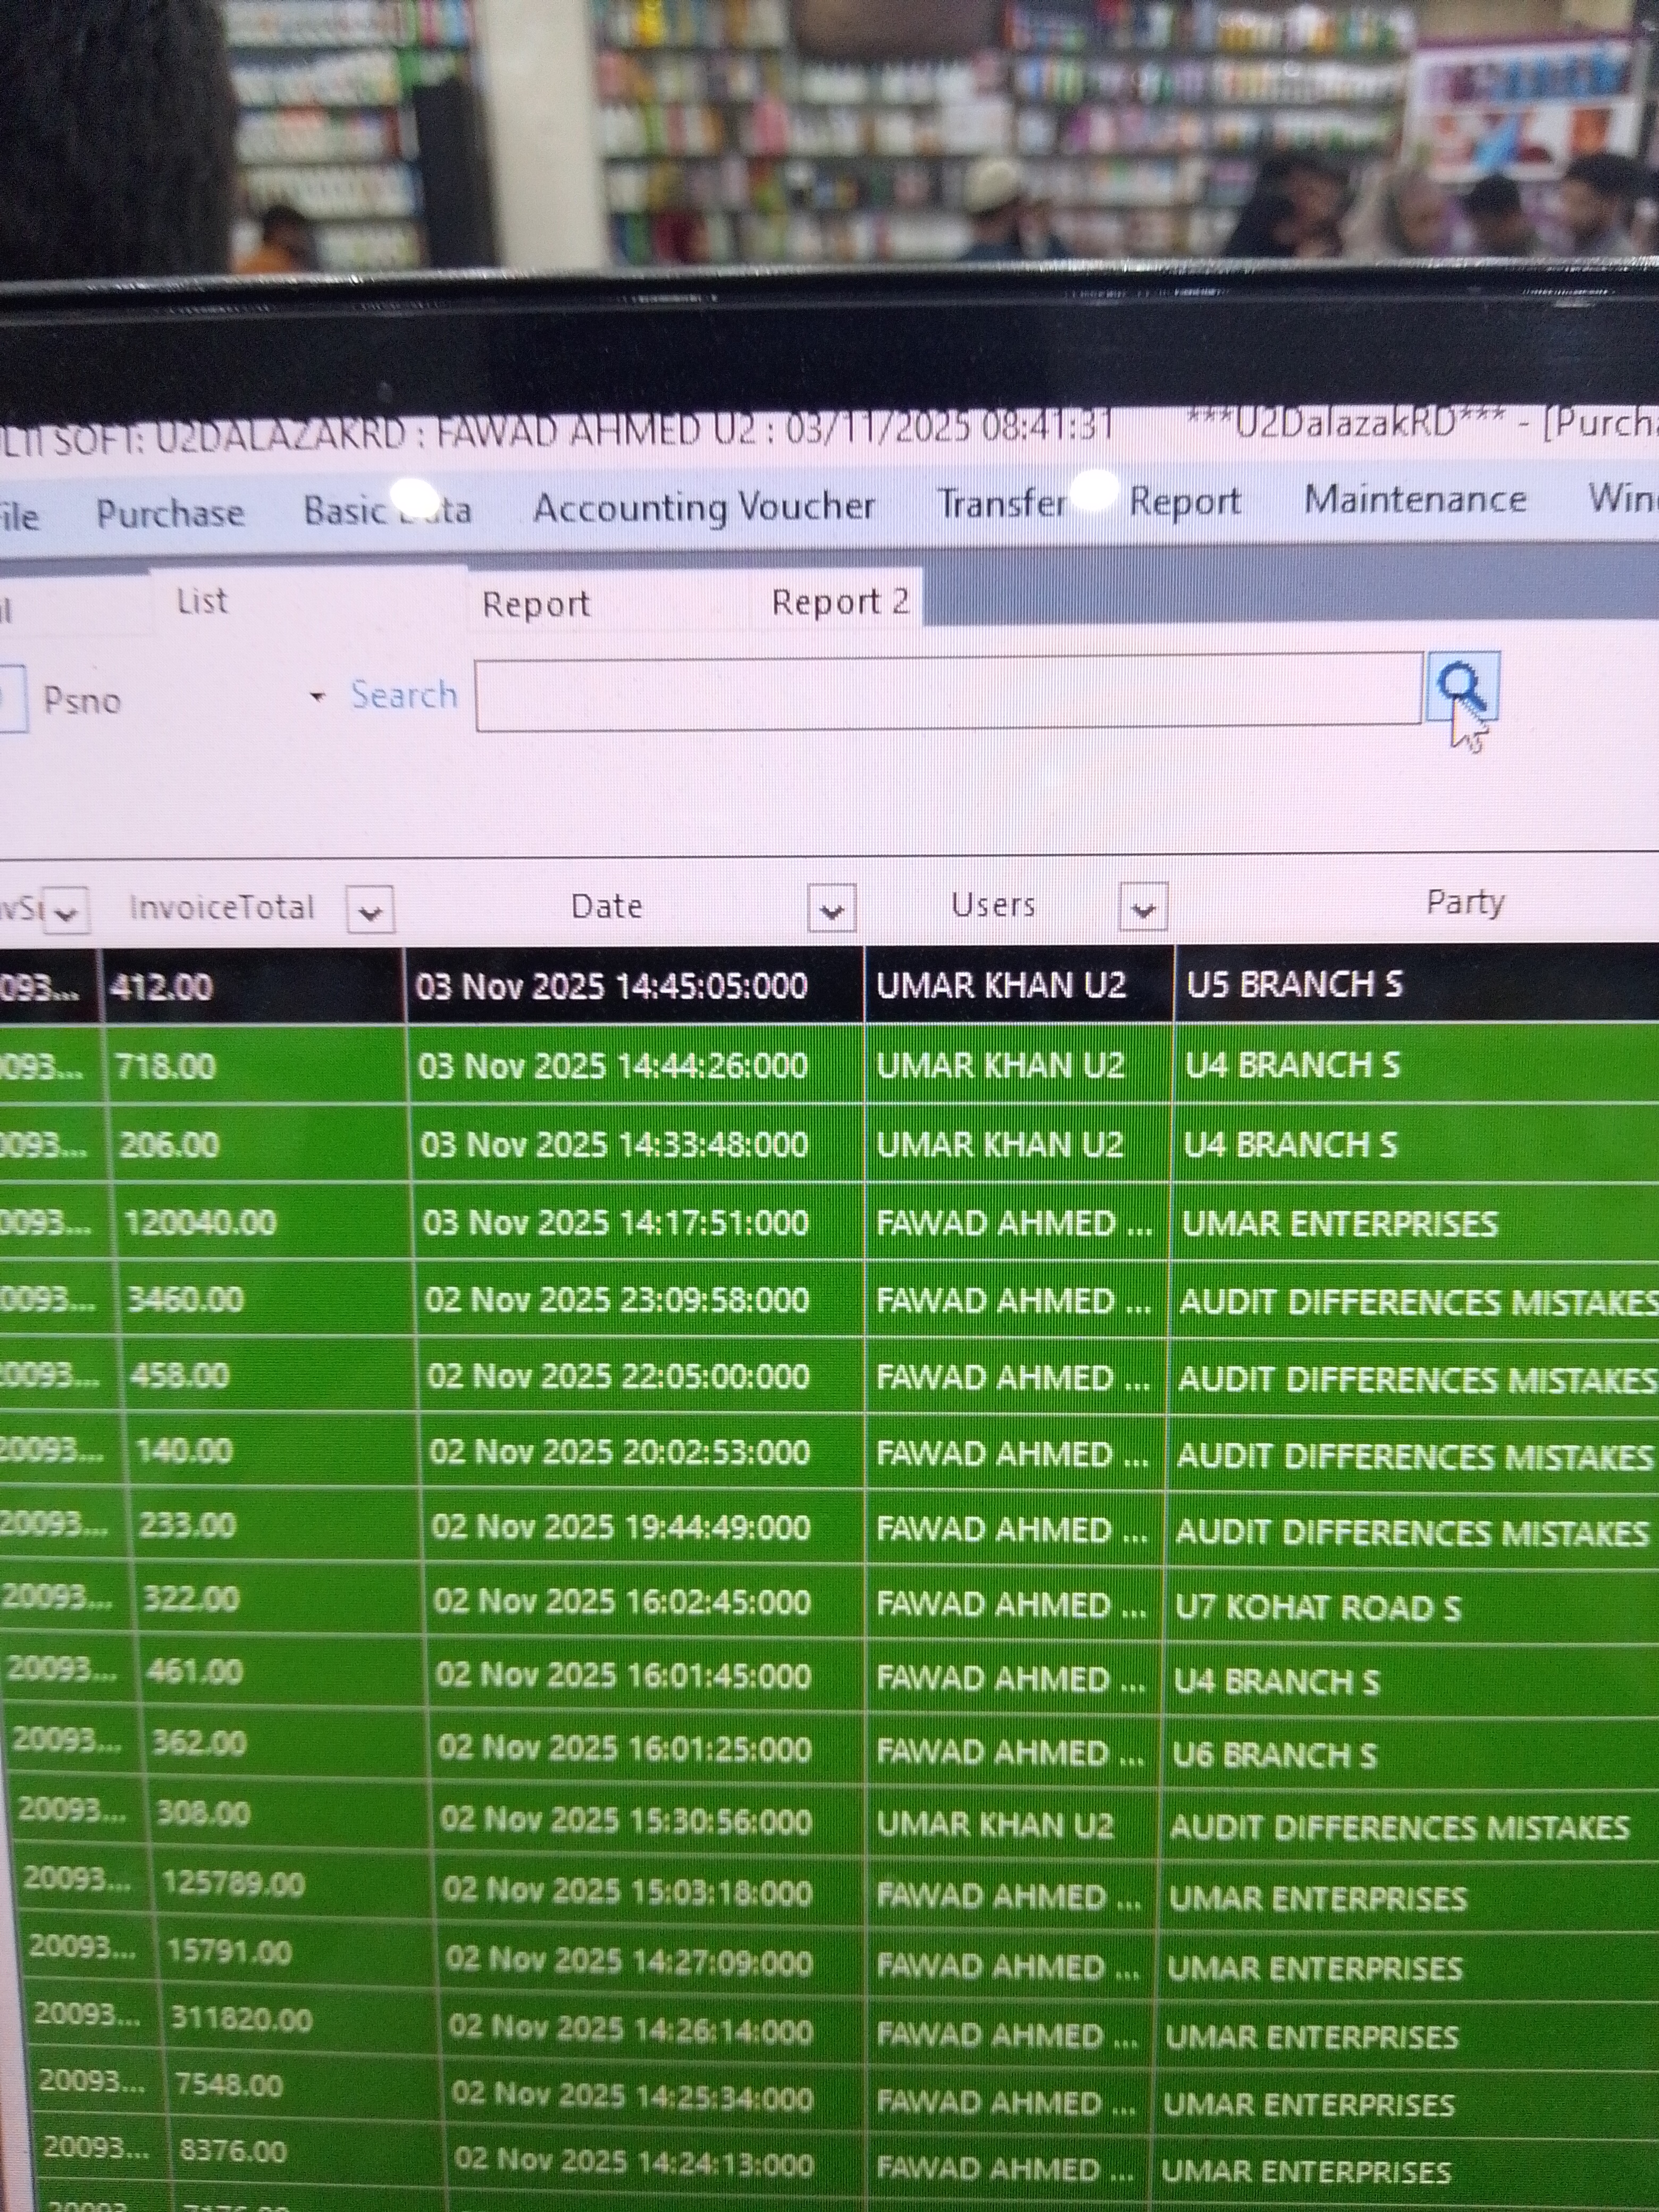Viewport: 1659px width, 2212px height.
Task: Switch to the Report tab
Action: pyautogui.click(x=536, y=603)
